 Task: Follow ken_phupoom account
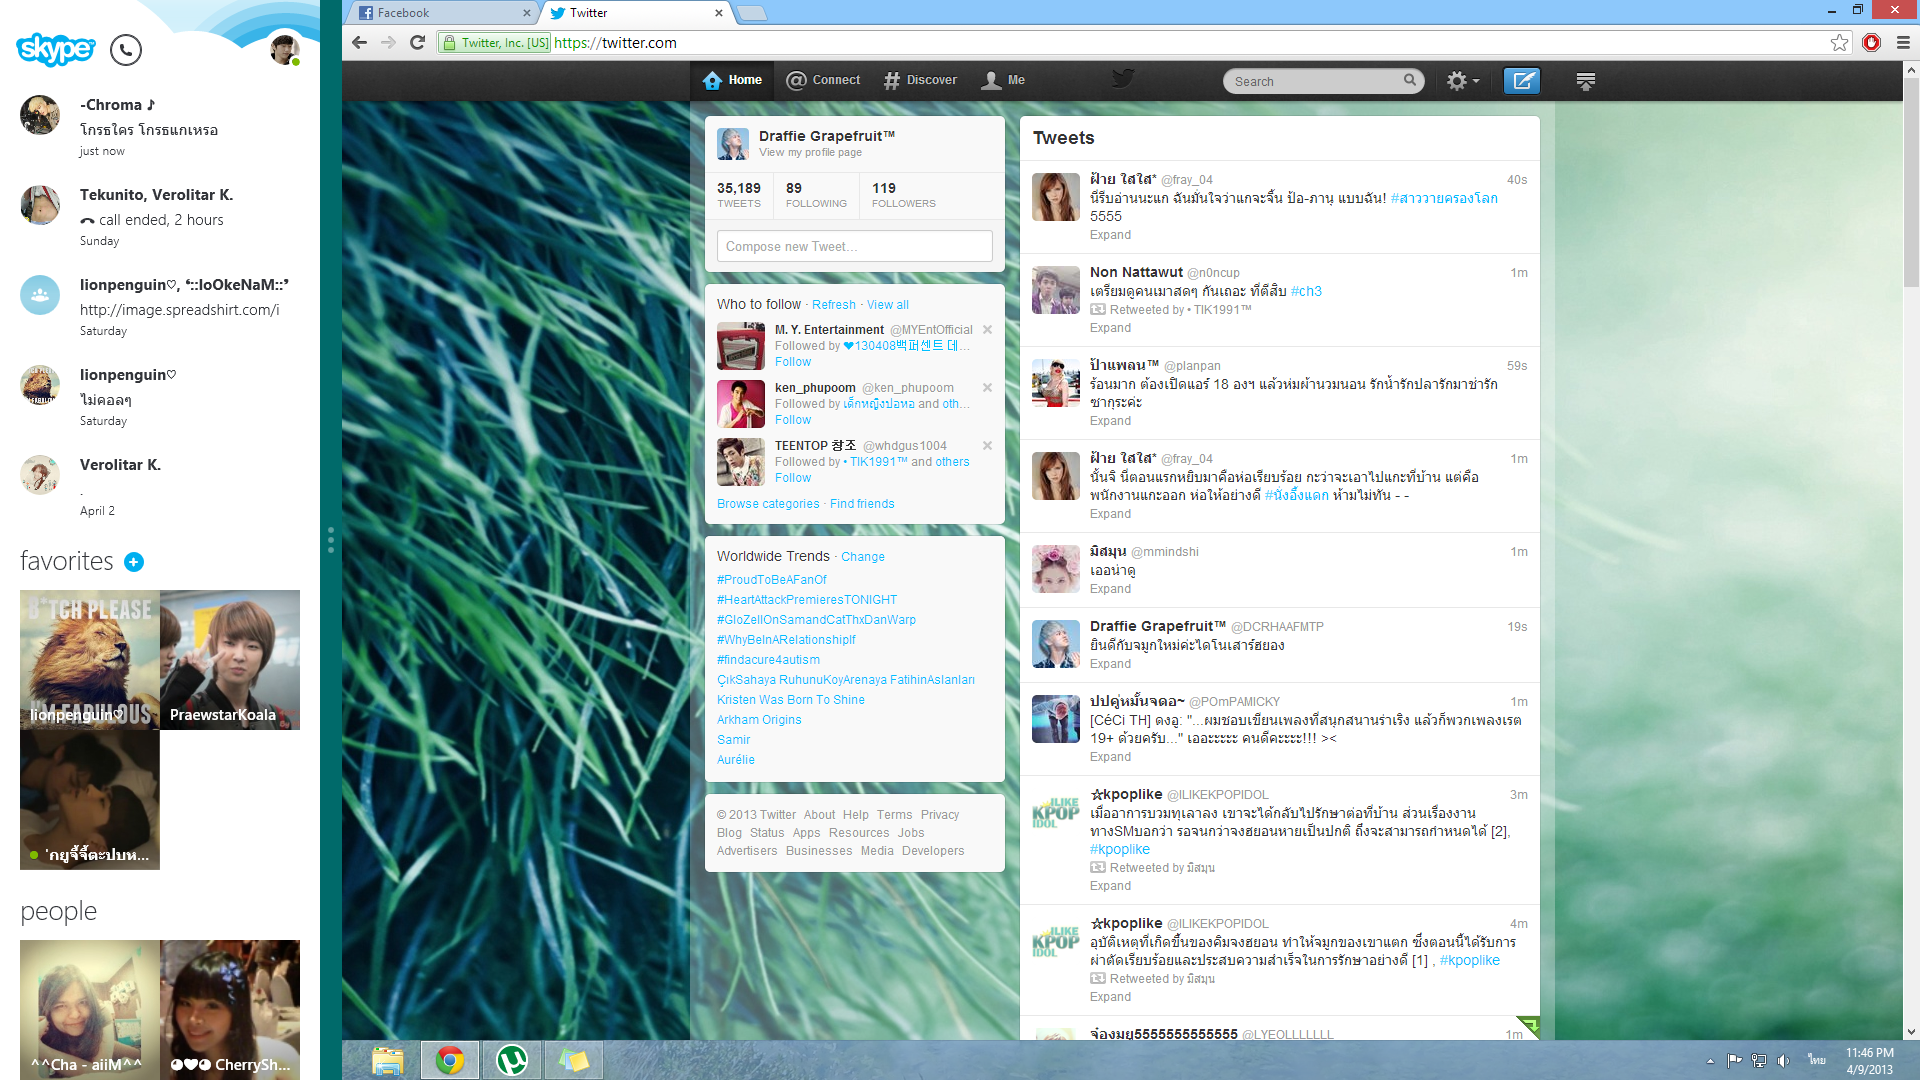click(x=793, y=420)
